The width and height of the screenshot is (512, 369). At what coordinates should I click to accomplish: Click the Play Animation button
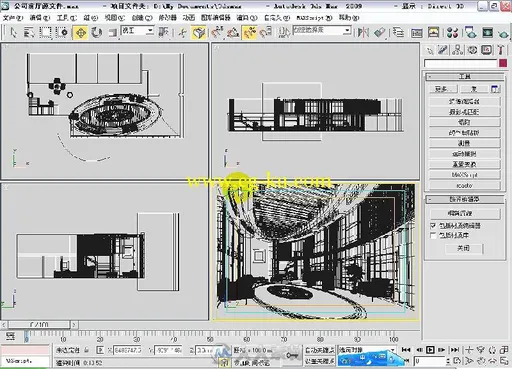(x=430, y=350)
